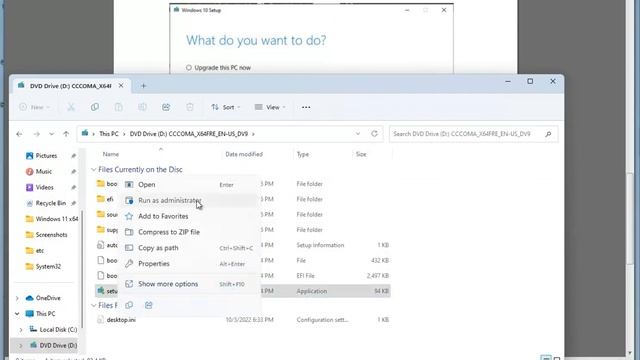Click the Cut scissors icon in toolbar
The width and height of the screenshot is (640, 360).
(x=71, y=107)
